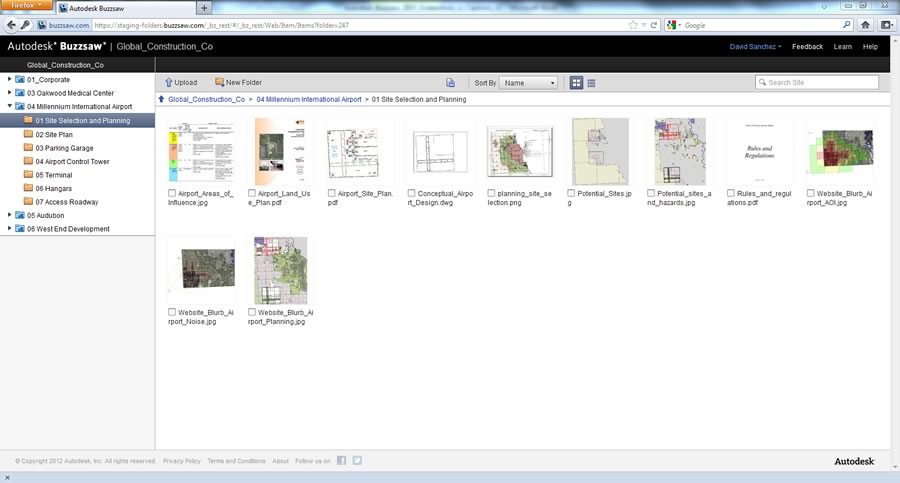The width and height of the screenshot is (900, 483).
Task: Open the Potential_Sites.jpg map thumbnail
Action: pos(600,152)
